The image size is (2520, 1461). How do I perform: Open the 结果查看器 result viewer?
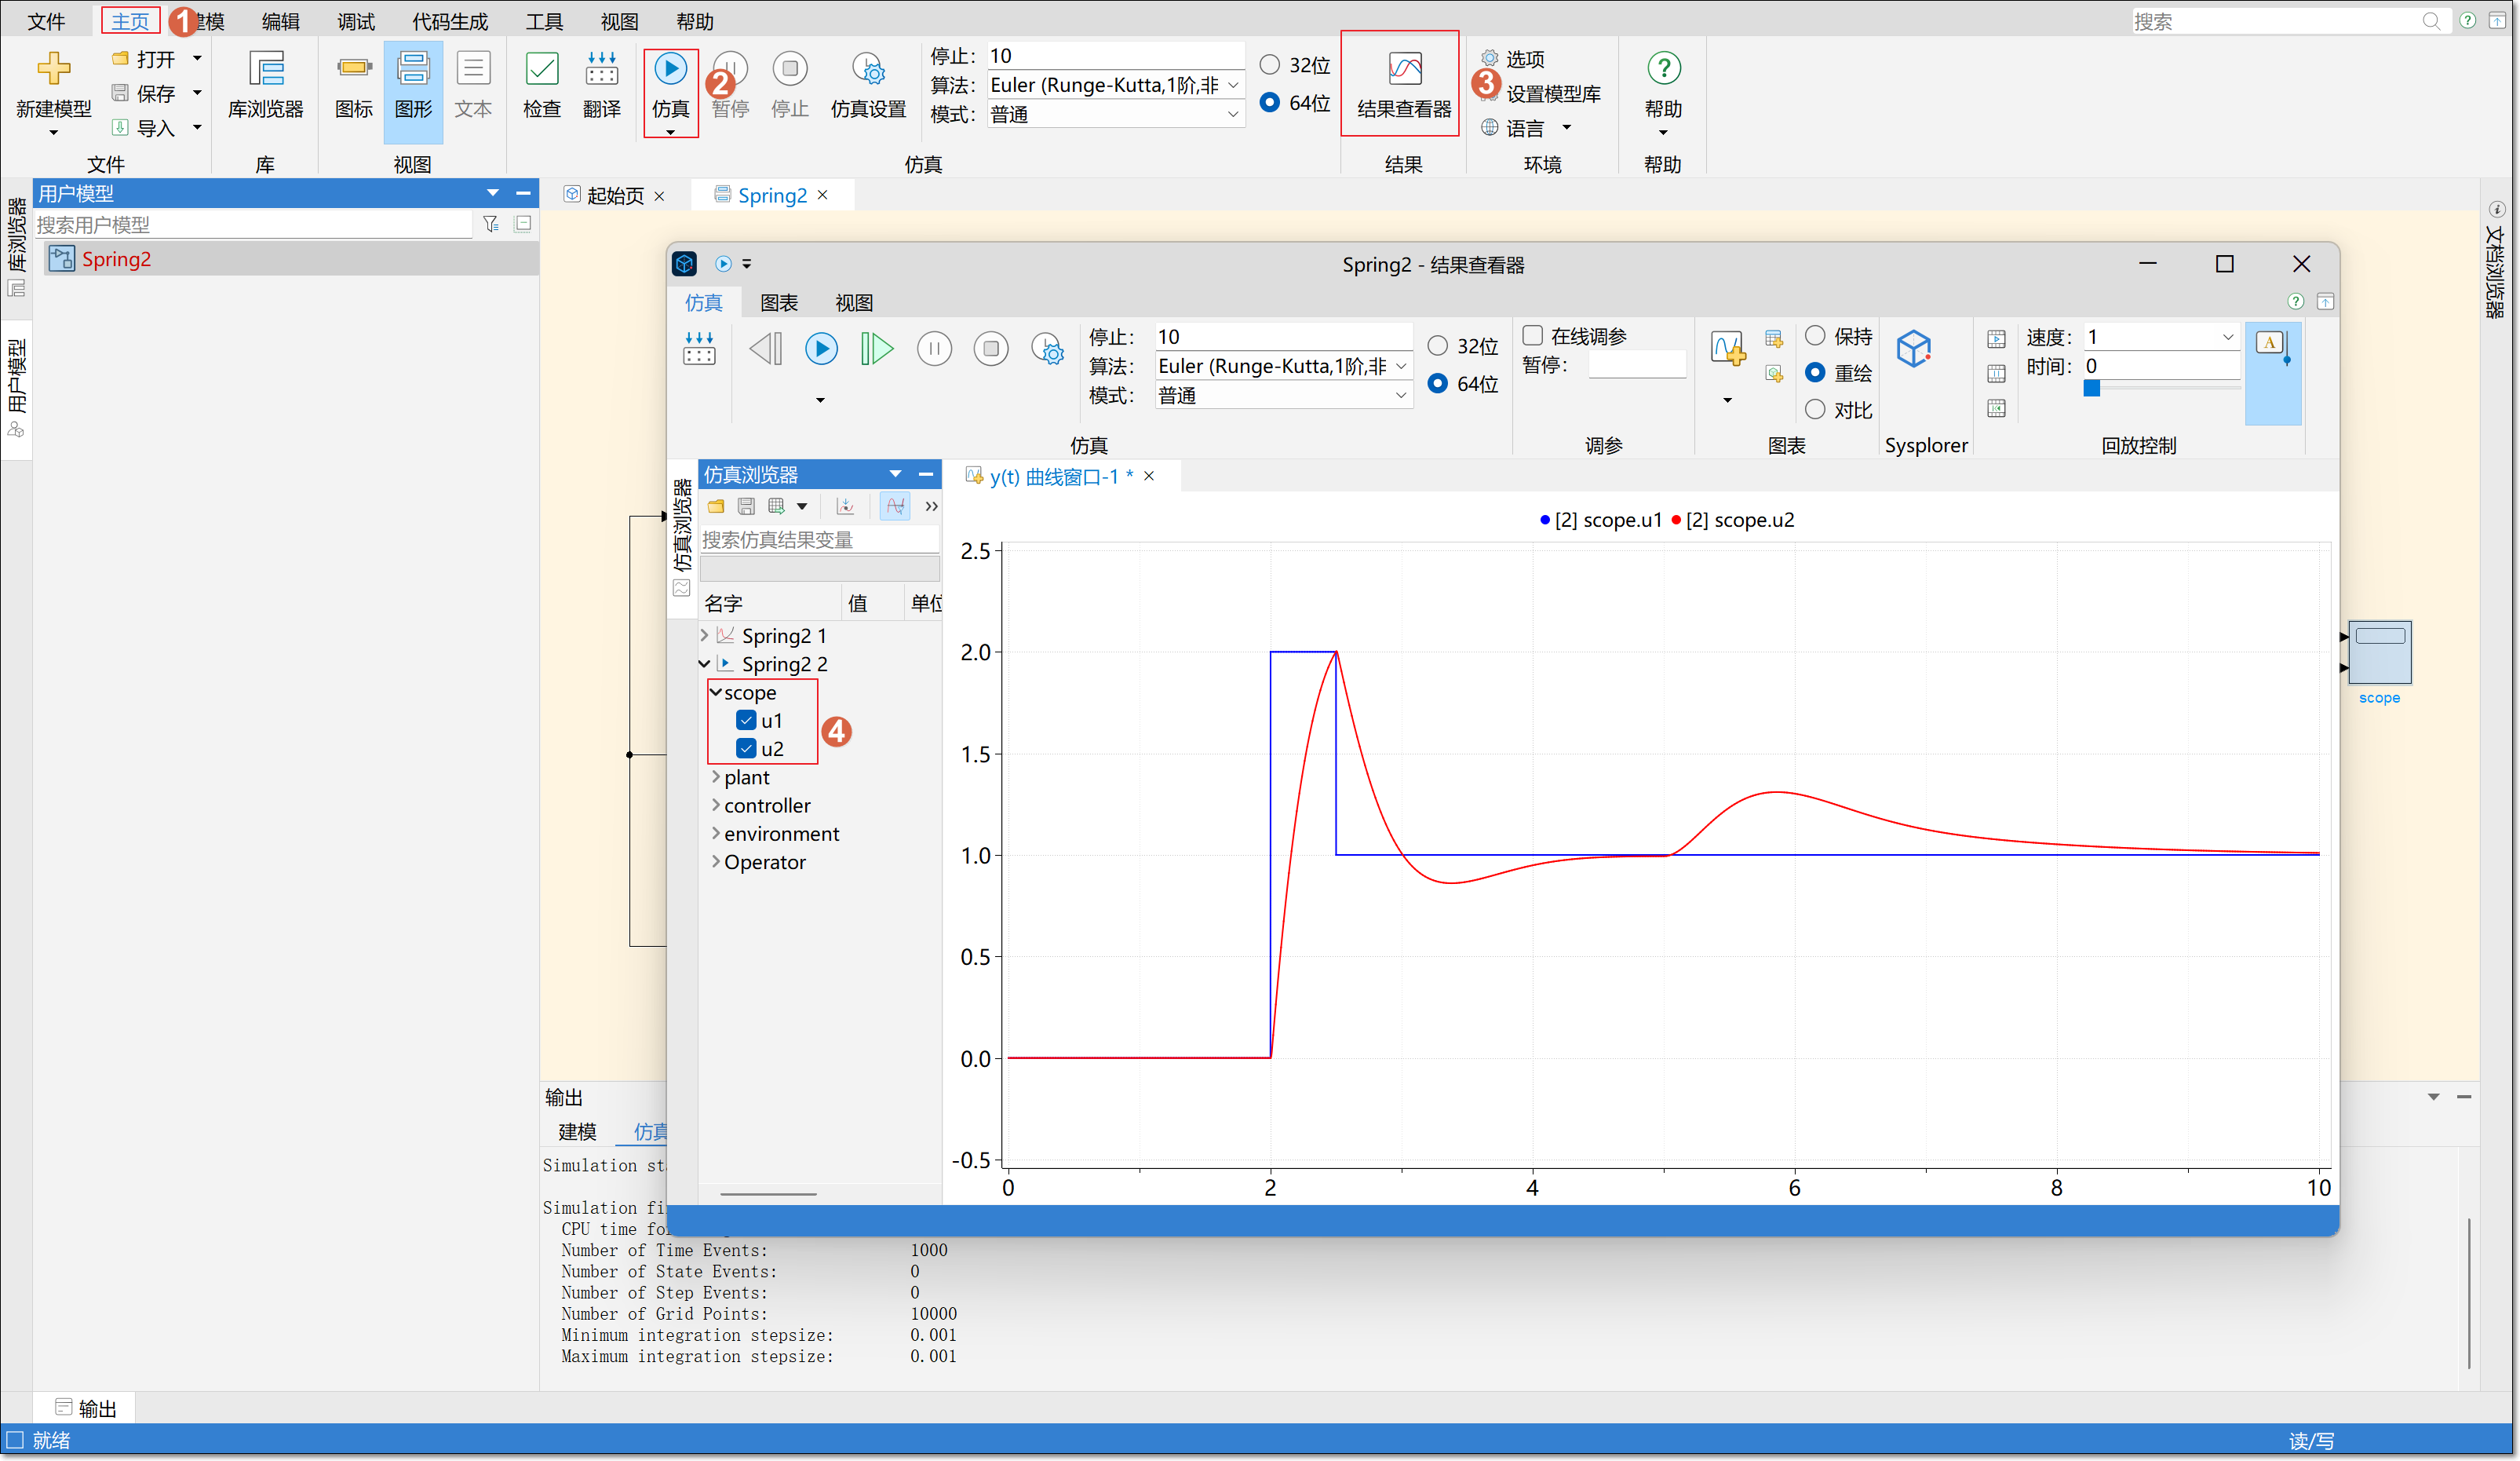(x=1403, y=86)
